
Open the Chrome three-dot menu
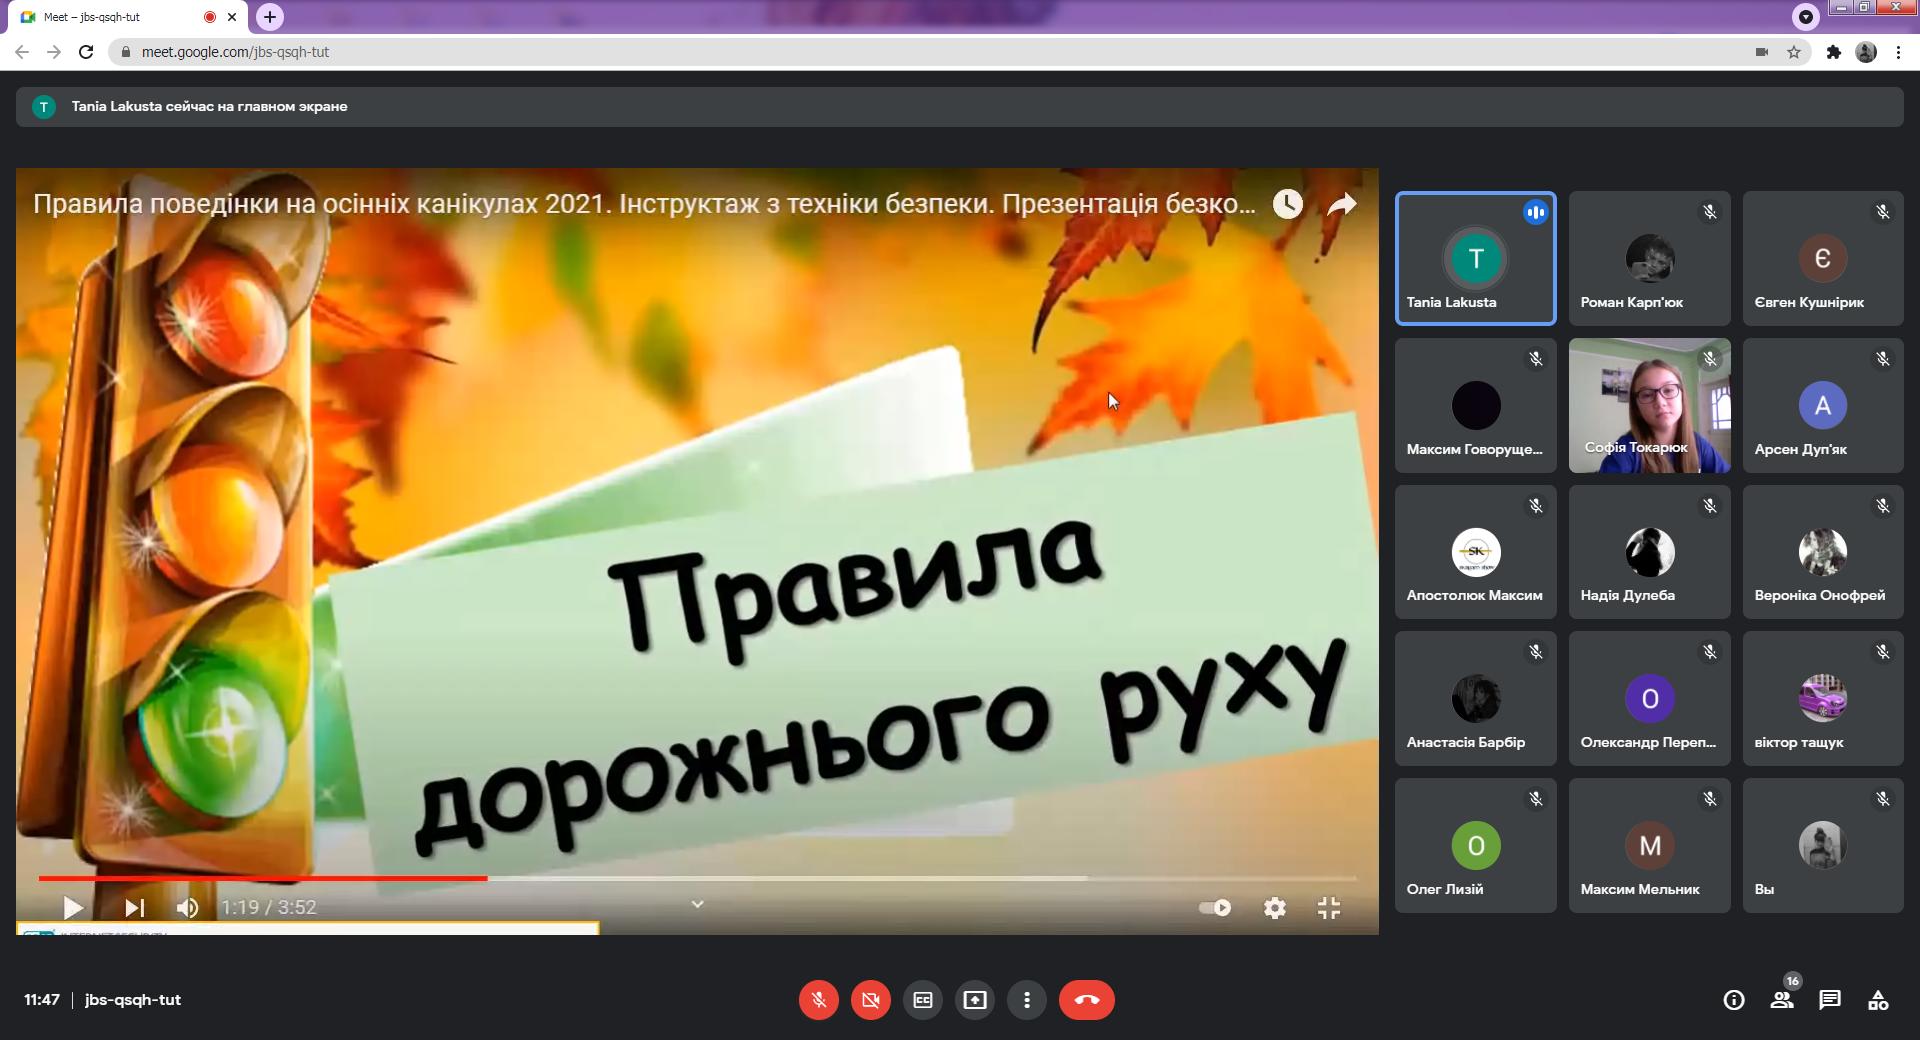pyautogui.click(x=1898, y=52)
